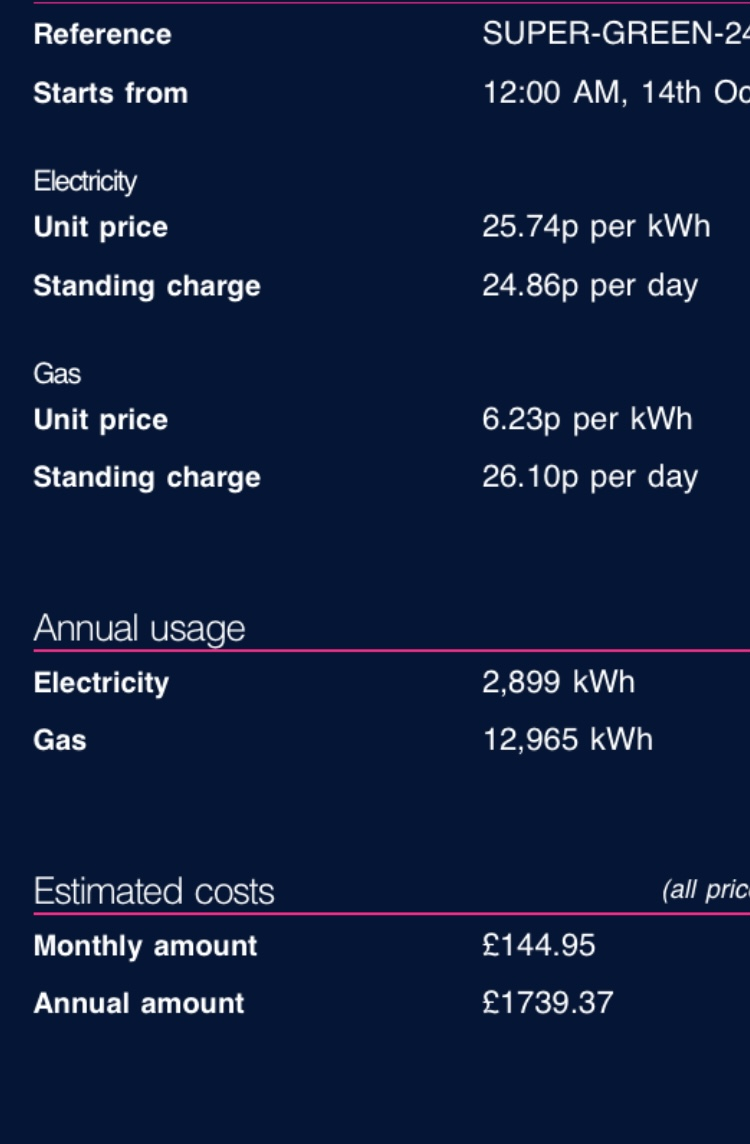Select the Reference label

tap(102, 34)
